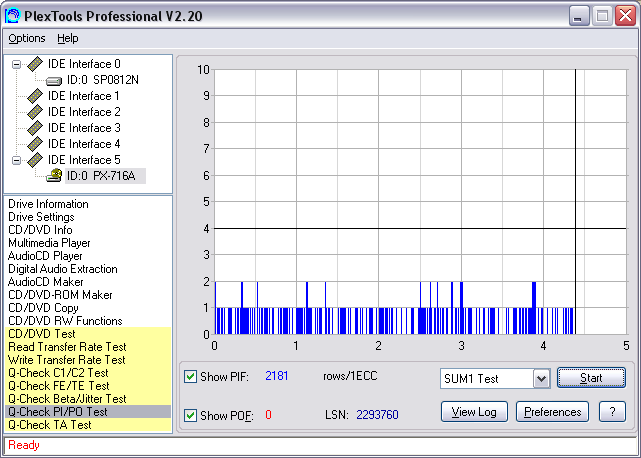Open CD/DVD Copy
Screen dimensions: 641x458
(43, 308)
